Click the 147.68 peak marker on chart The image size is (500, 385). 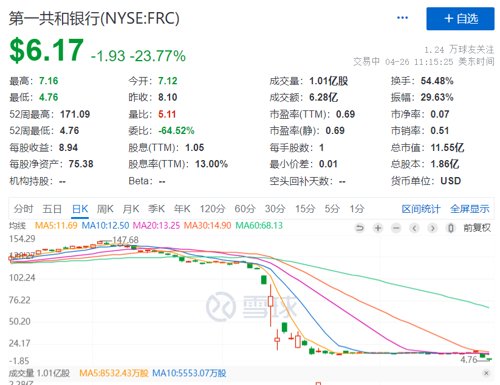tap(125, 240)
